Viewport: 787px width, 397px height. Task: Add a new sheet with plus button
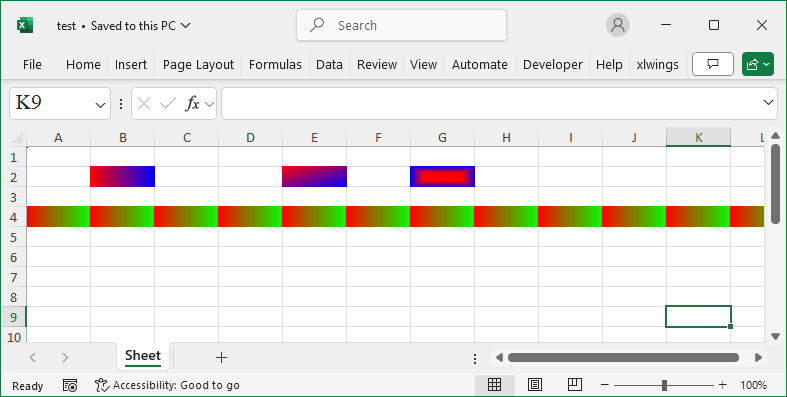pos(221,357)
